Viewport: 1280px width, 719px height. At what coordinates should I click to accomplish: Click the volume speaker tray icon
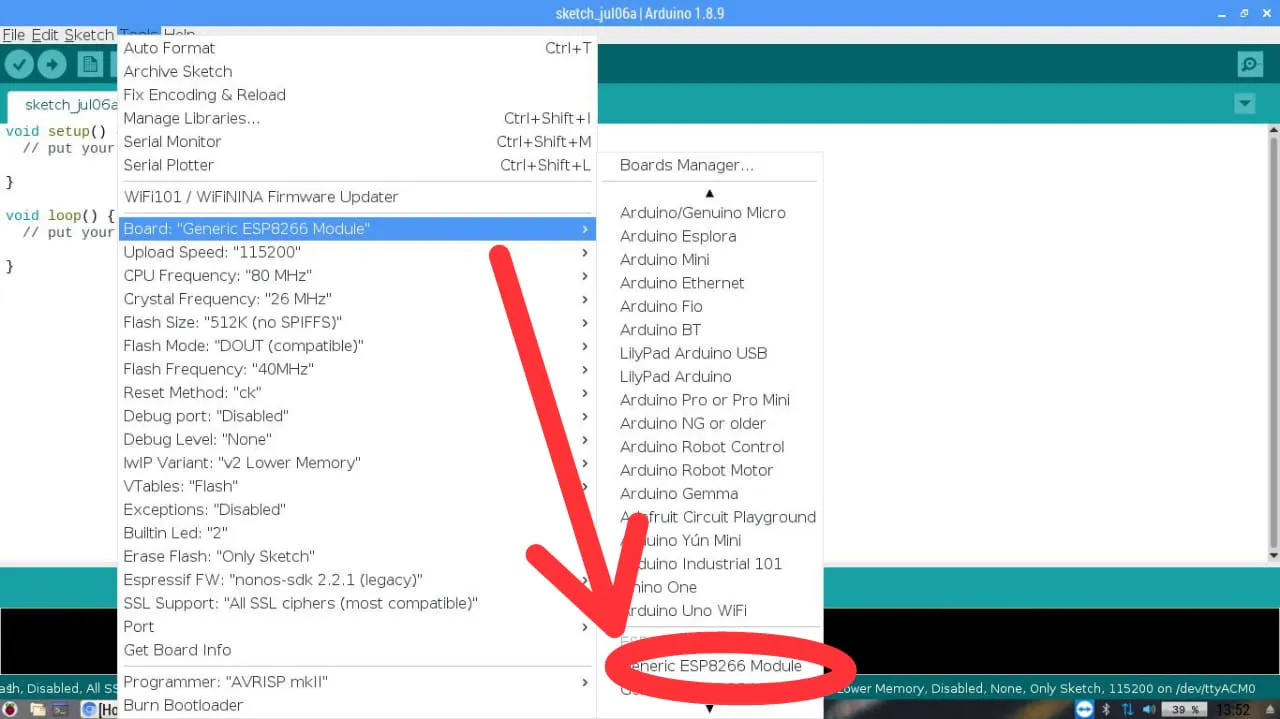(1149, 709)
